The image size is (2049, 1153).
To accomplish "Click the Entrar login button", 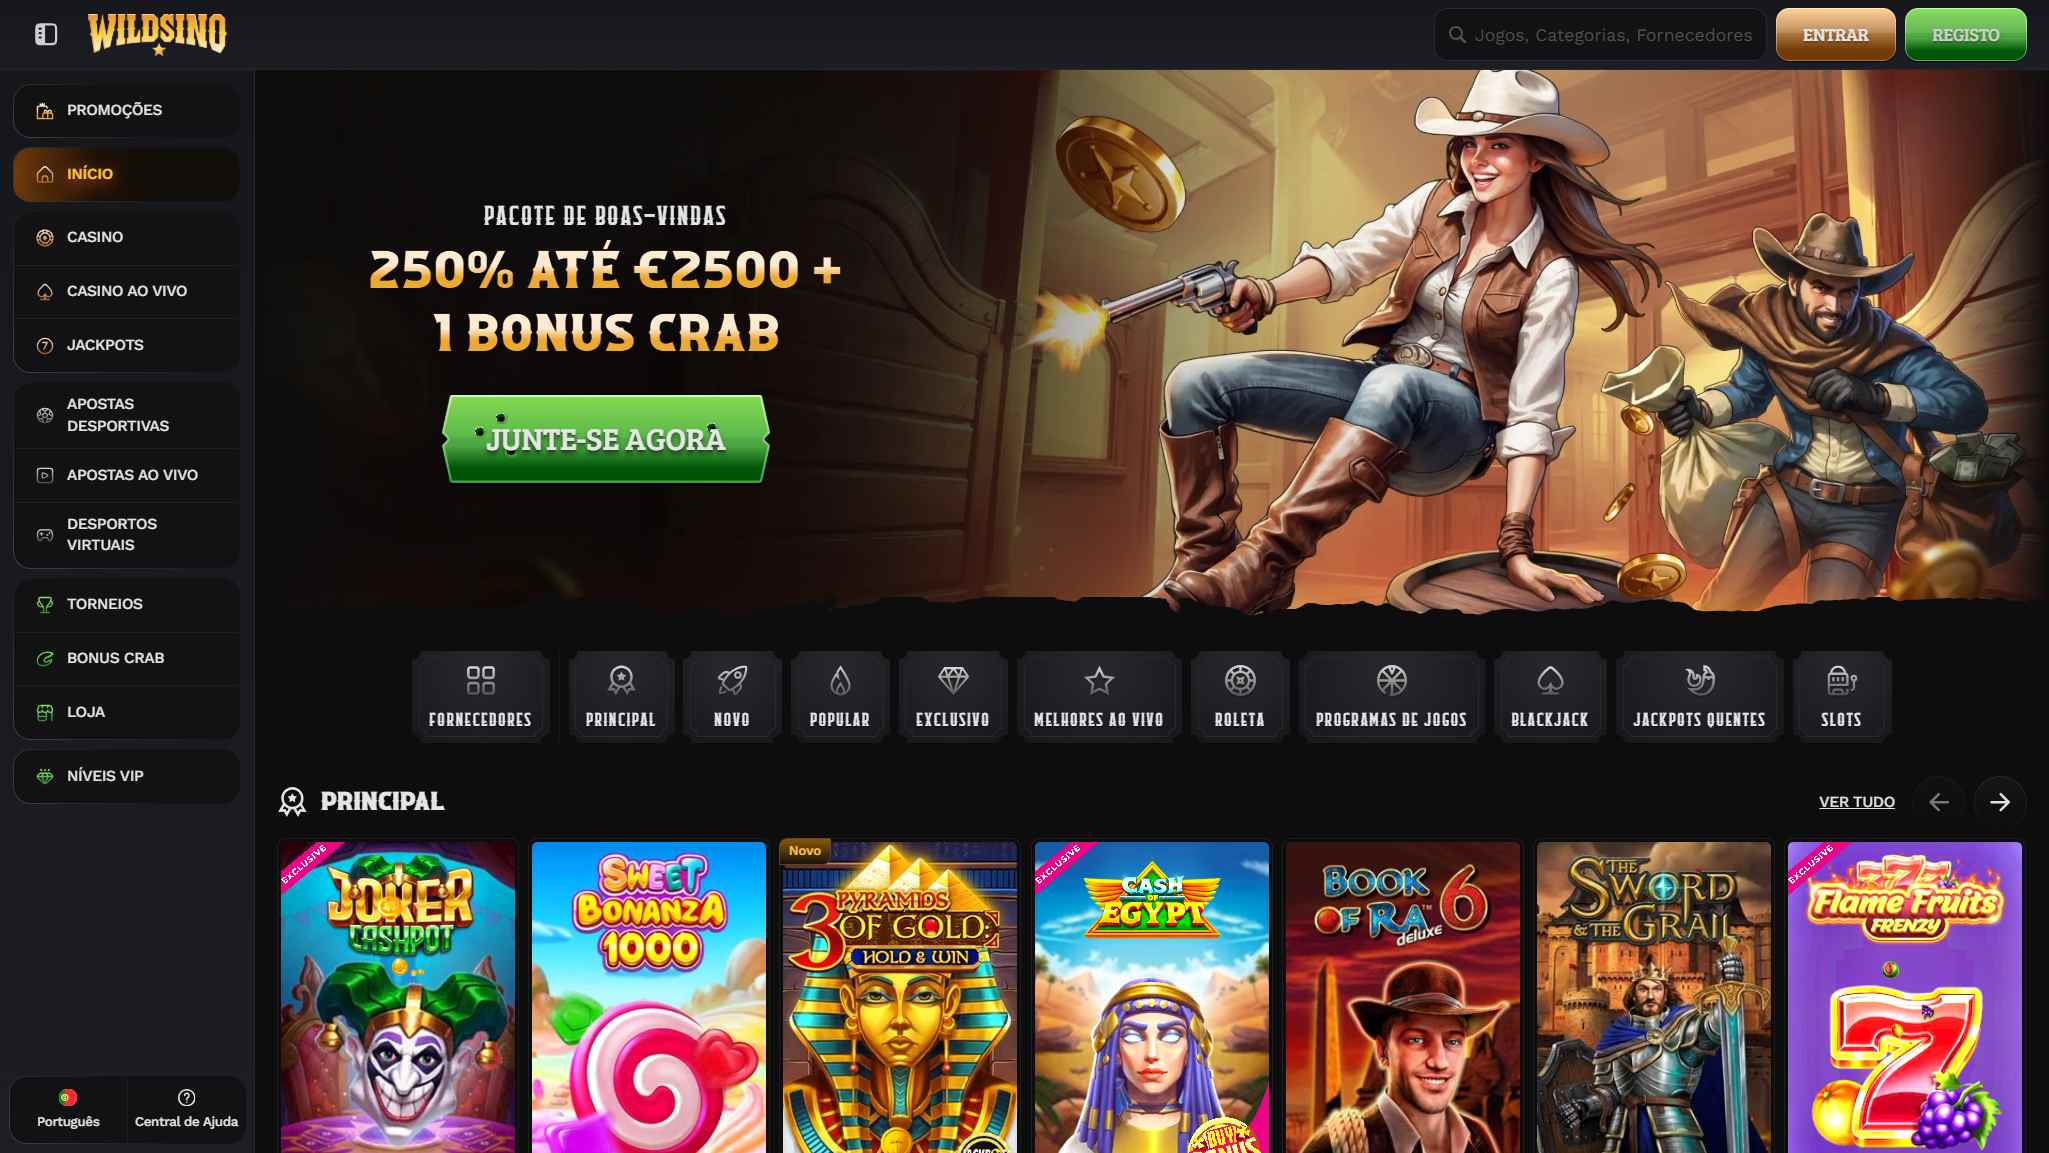I will [x=1835, y=35].
